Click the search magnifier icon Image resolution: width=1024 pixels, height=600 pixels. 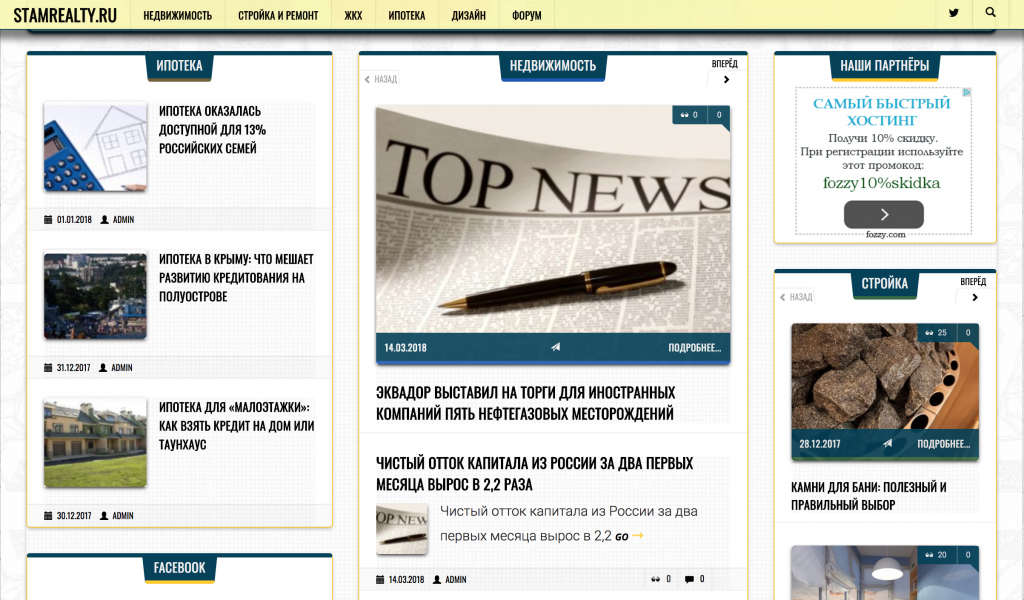coord(990,14)
